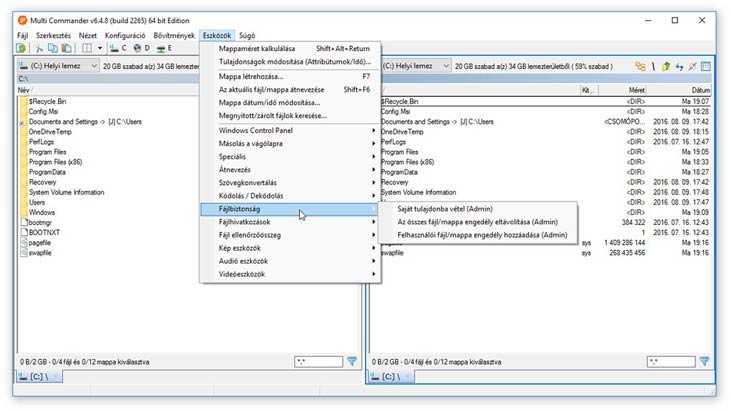
Task: Select the highlighted Fájlbiztonság entry
Action: point(291,209)
